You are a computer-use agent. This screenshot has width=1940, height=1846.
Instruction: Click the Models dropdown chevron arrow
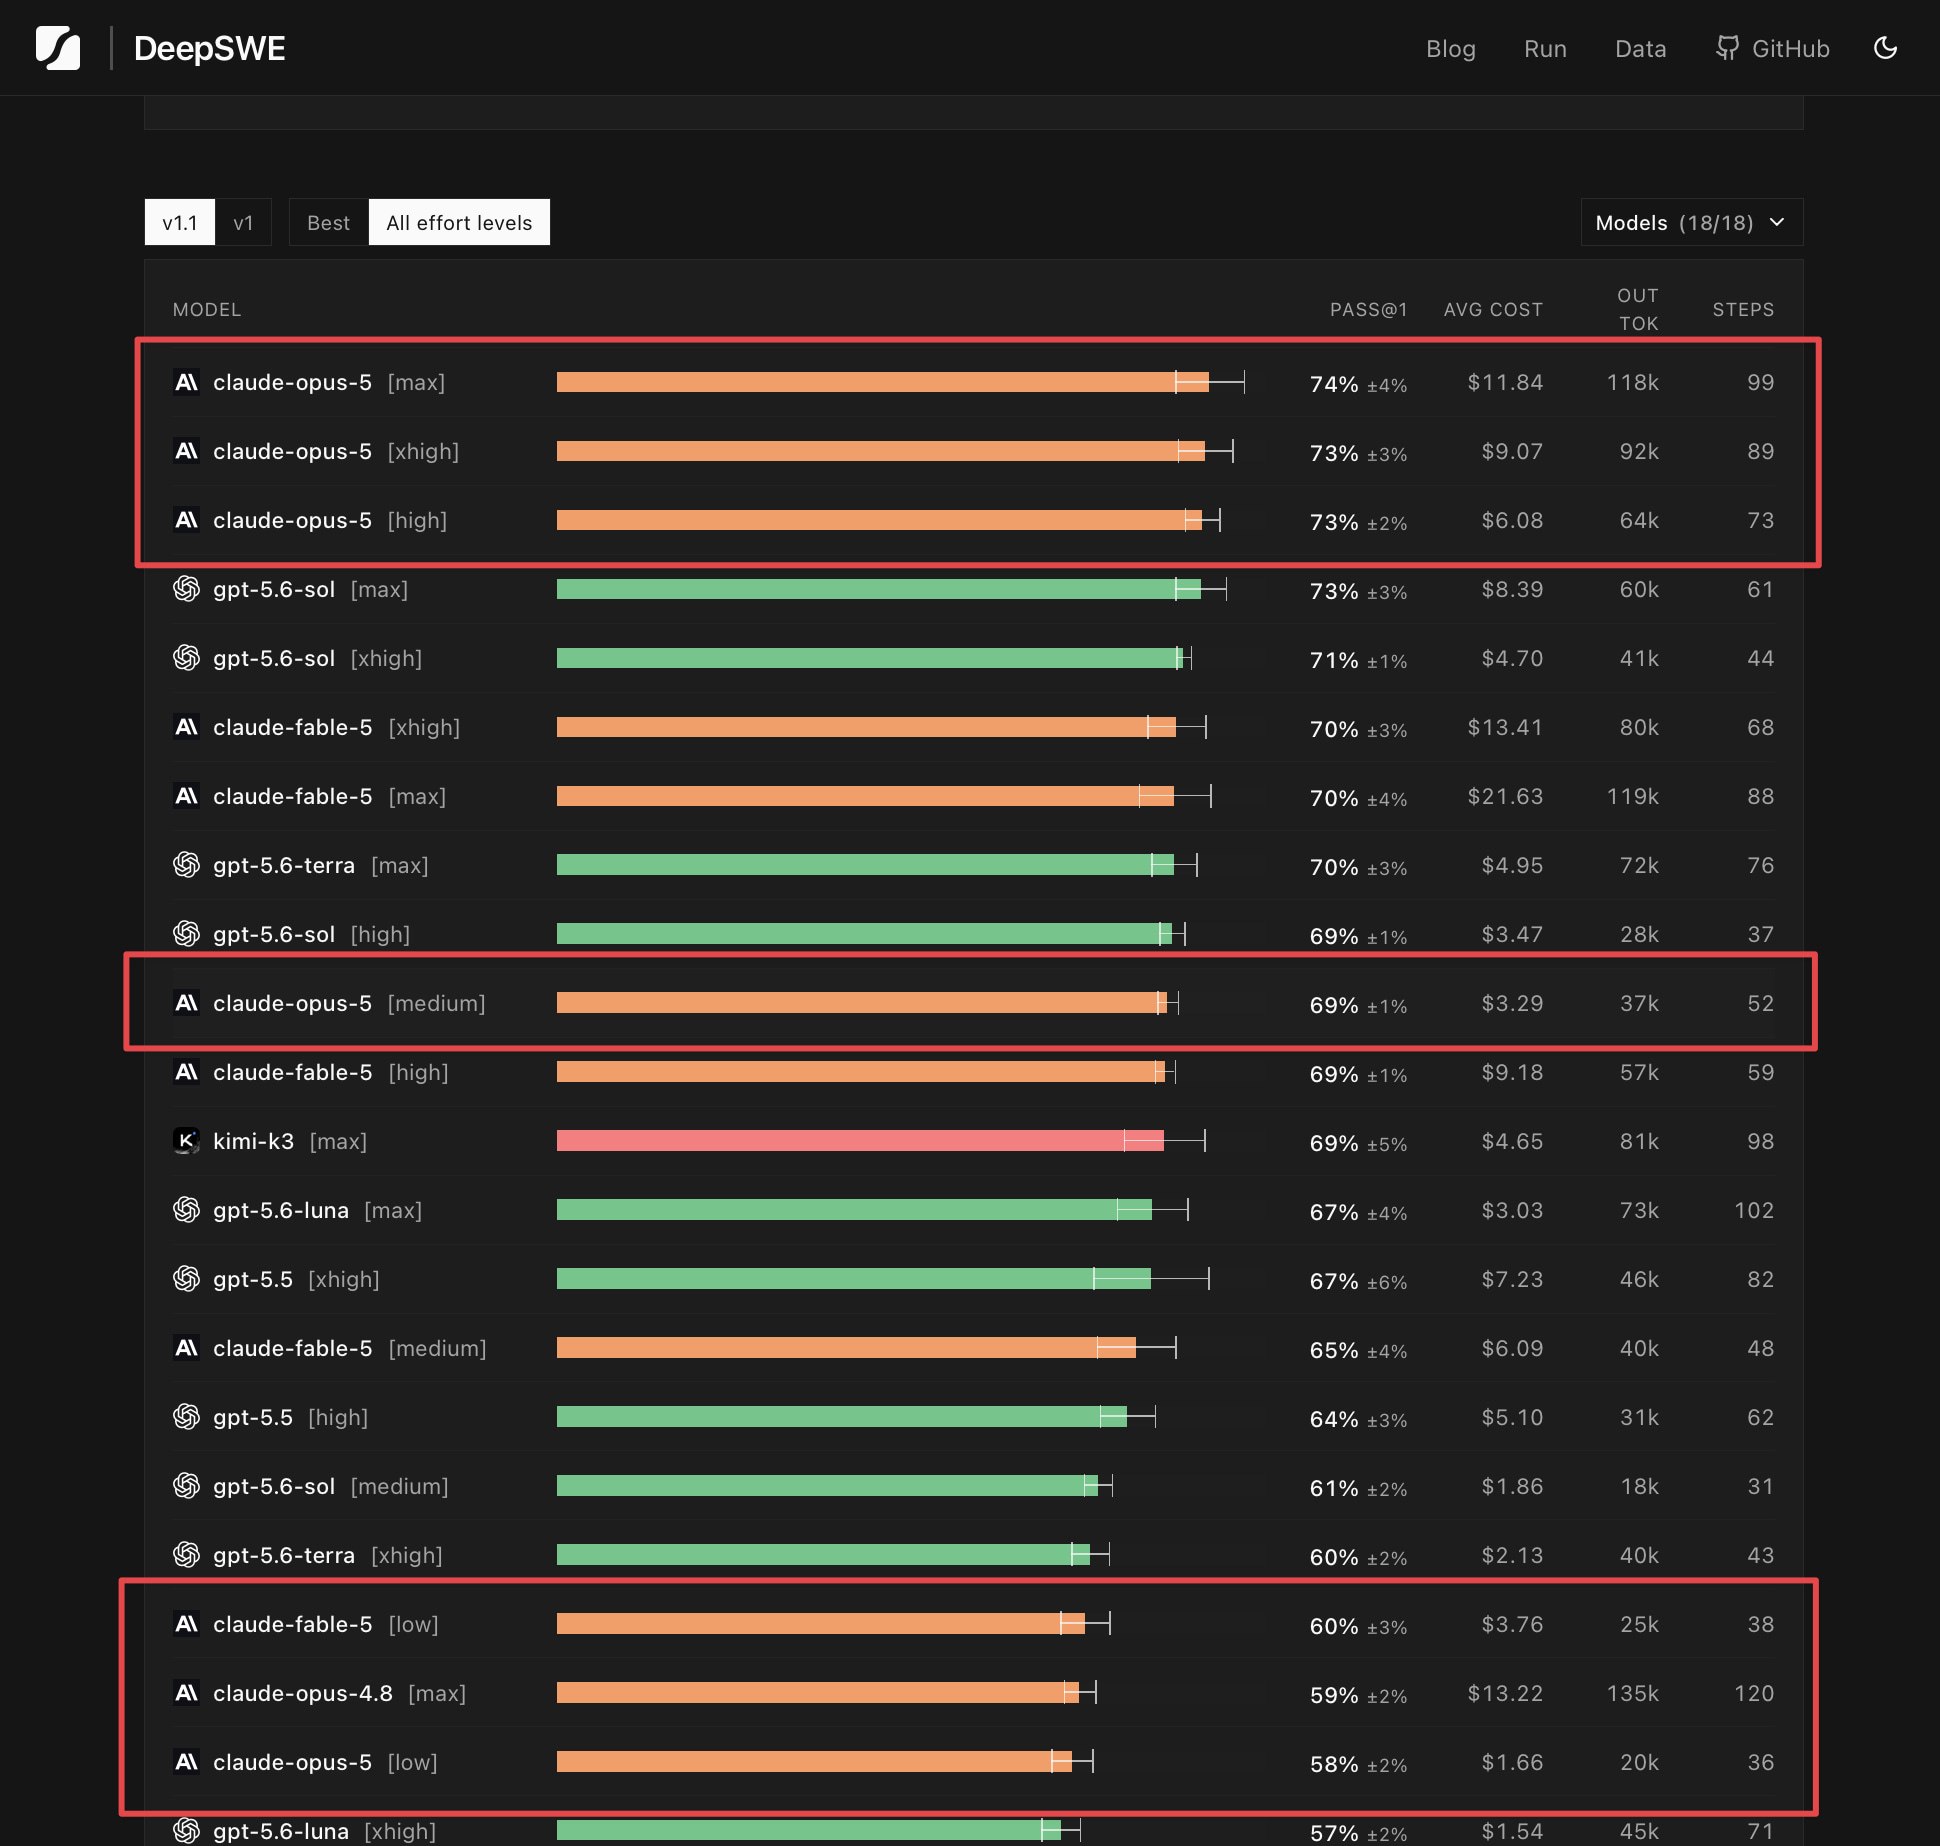pyautogui.click(x=1777, y=222)
